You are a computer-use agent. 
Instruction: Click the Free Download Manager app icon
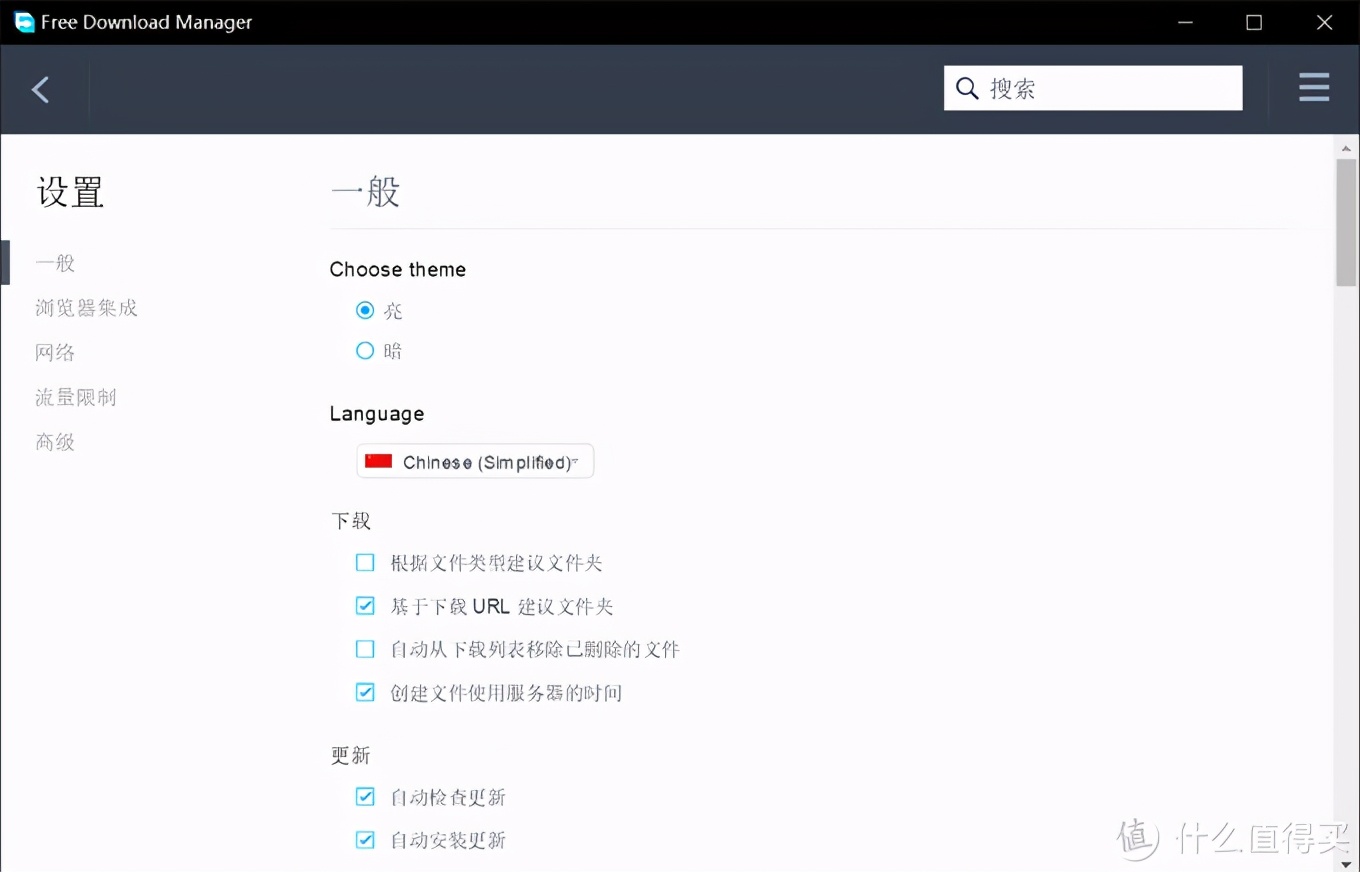[x=24, y=21]
